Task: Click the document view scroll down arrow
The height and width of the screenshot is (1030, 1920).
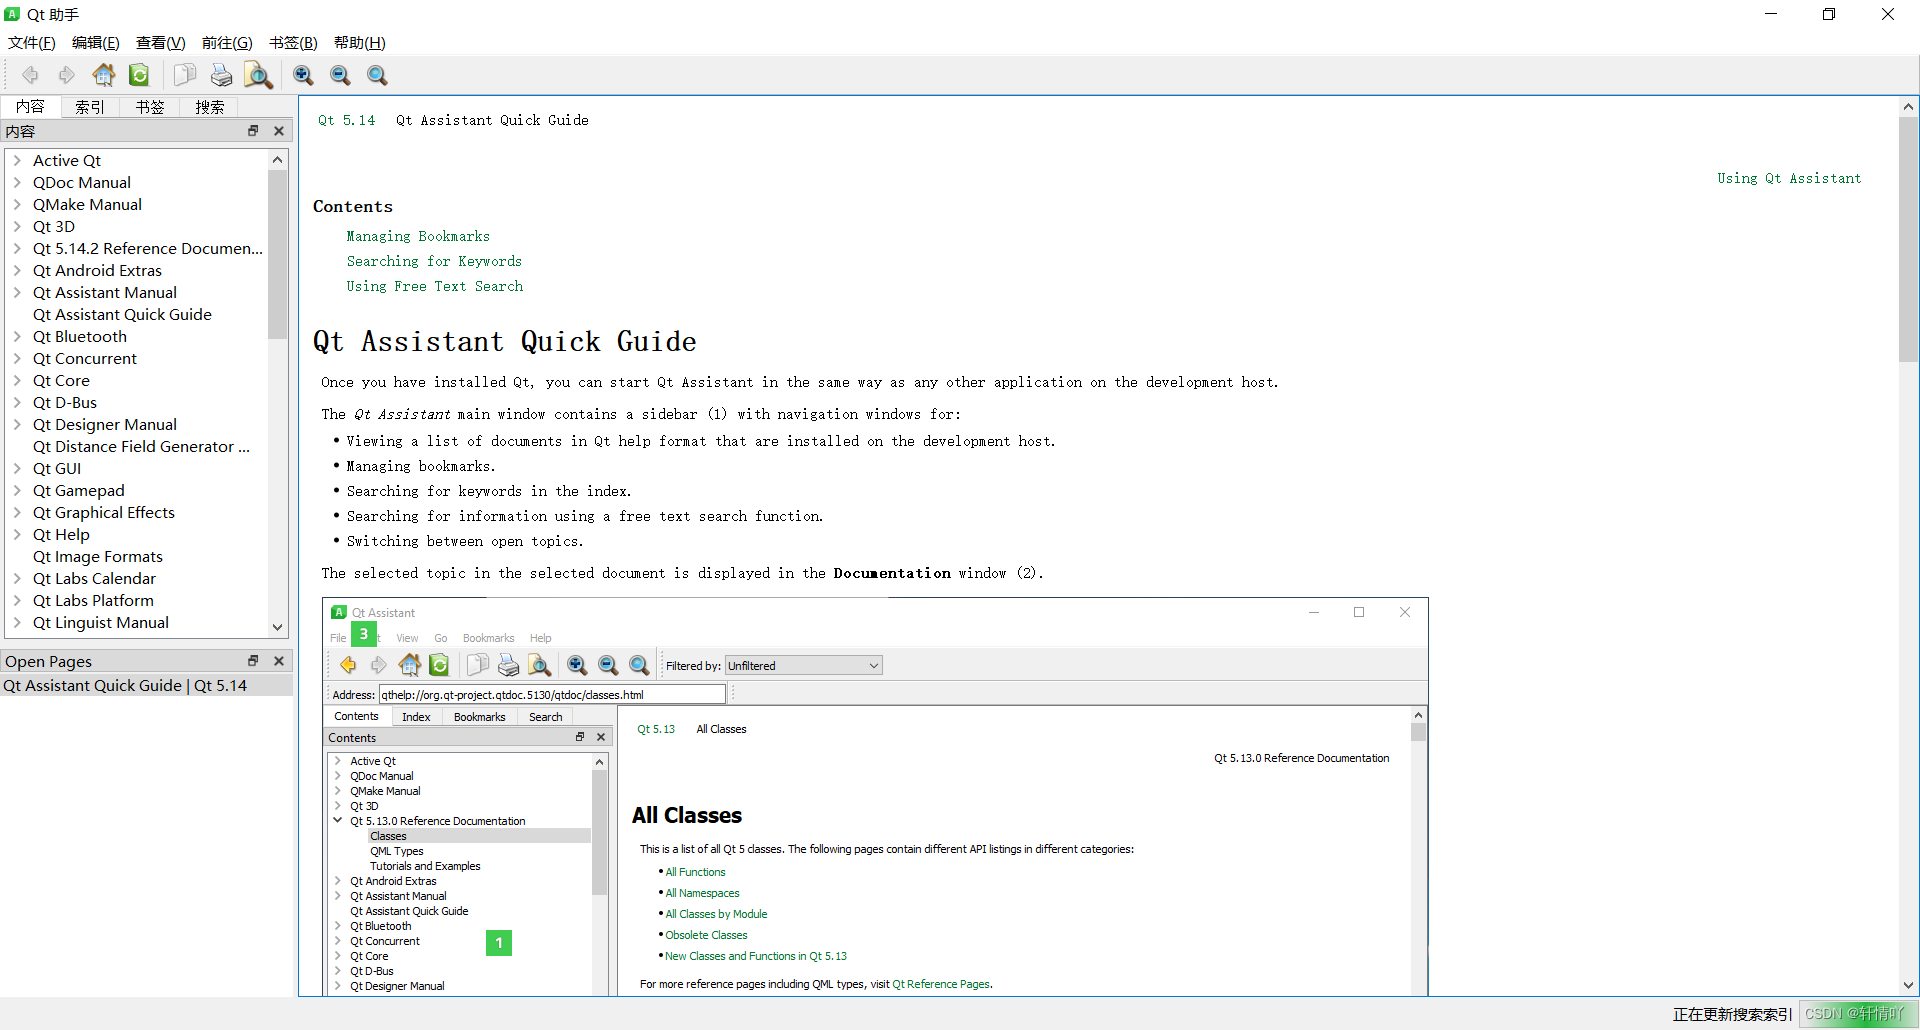Action: point(1908,985)
